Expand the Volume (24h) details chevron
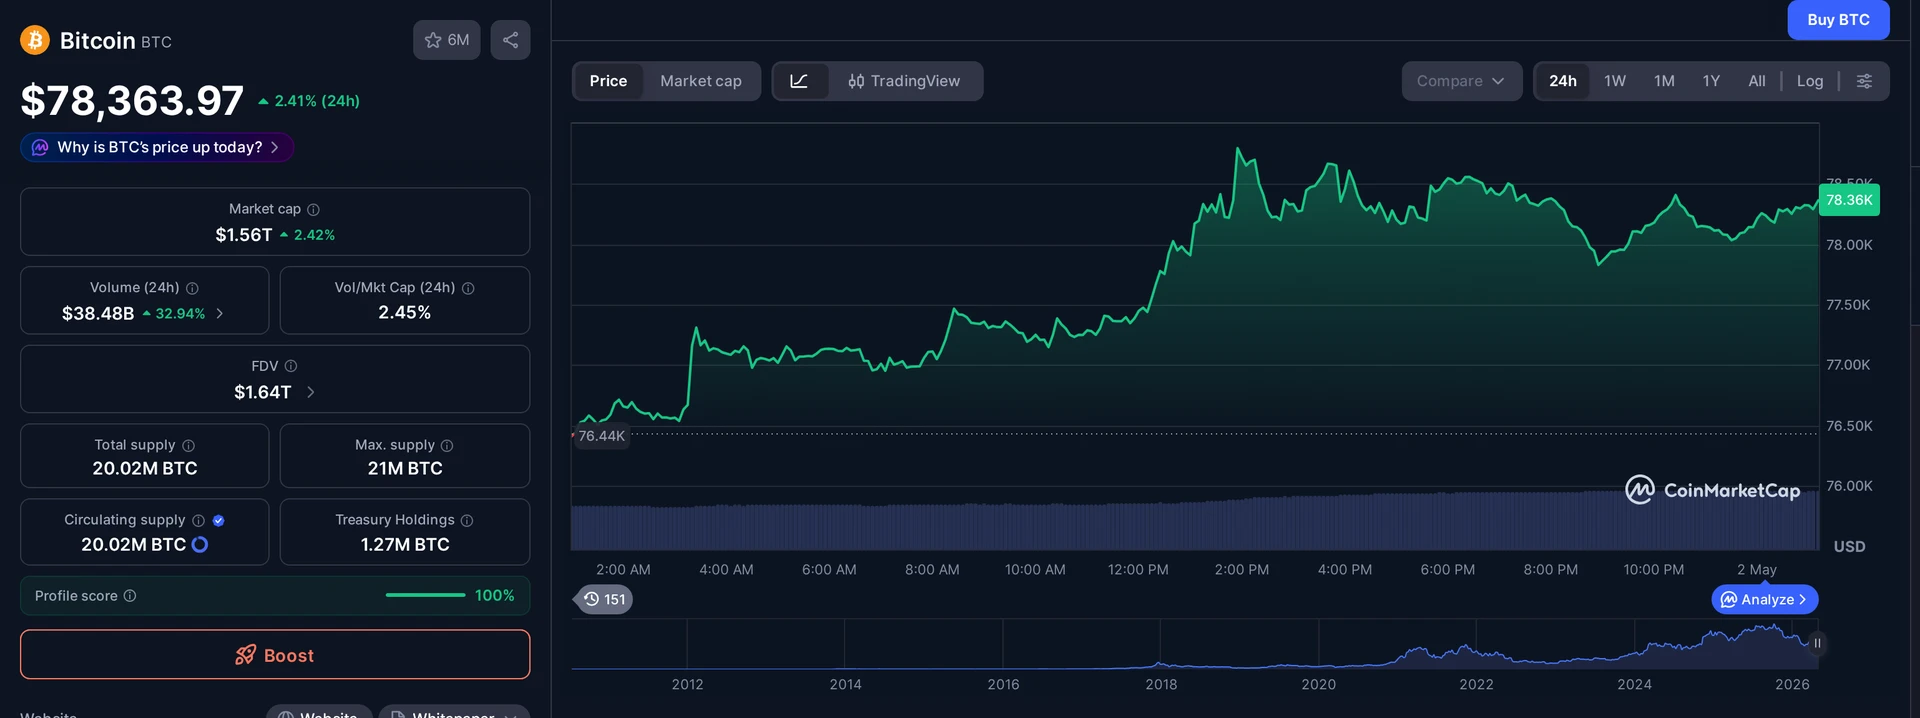The width and height of the screenshot is (1920, 718). [x=220, y=313]
